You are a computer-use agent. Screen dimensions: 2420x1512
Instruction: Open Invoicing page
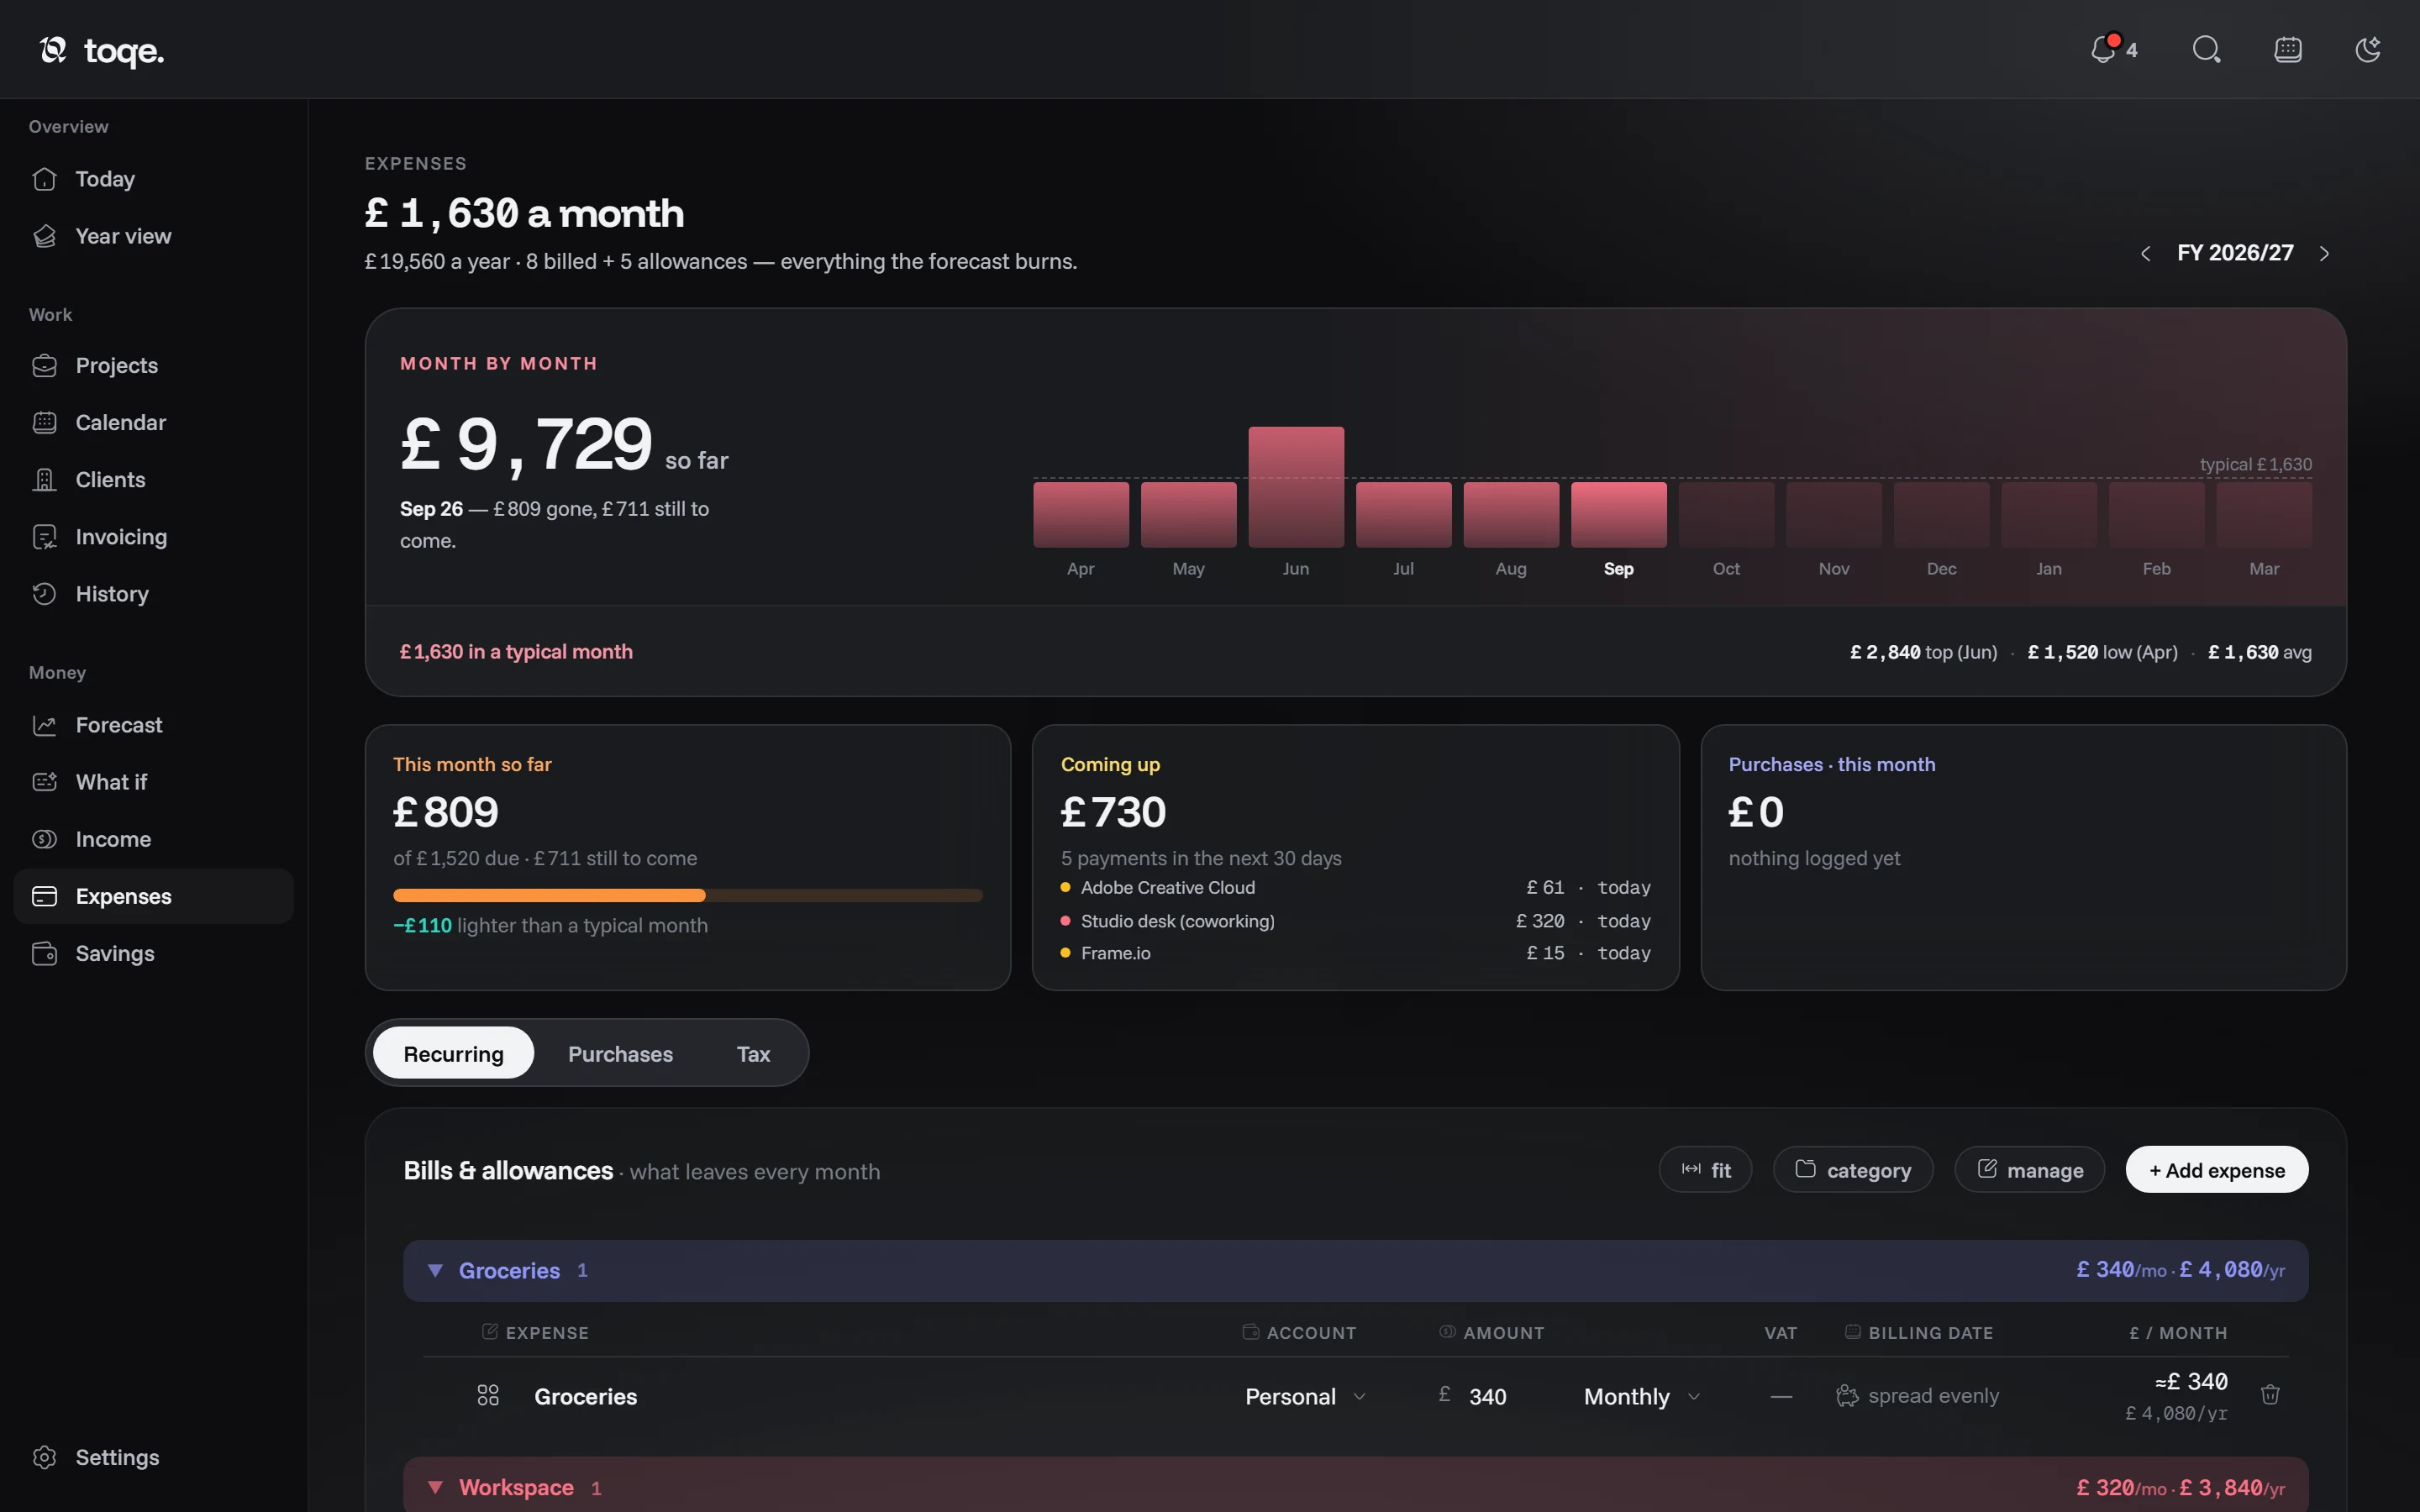[x=153, y=537]
